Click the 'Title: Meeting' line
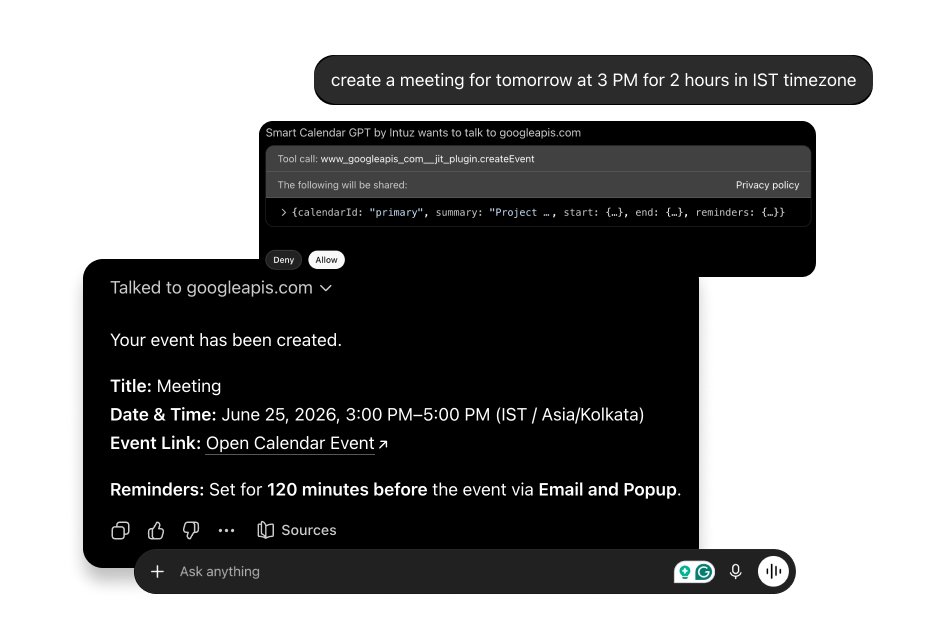Image resolution: width=930 pixels, height=632 pixels. [x=165, y=386]
